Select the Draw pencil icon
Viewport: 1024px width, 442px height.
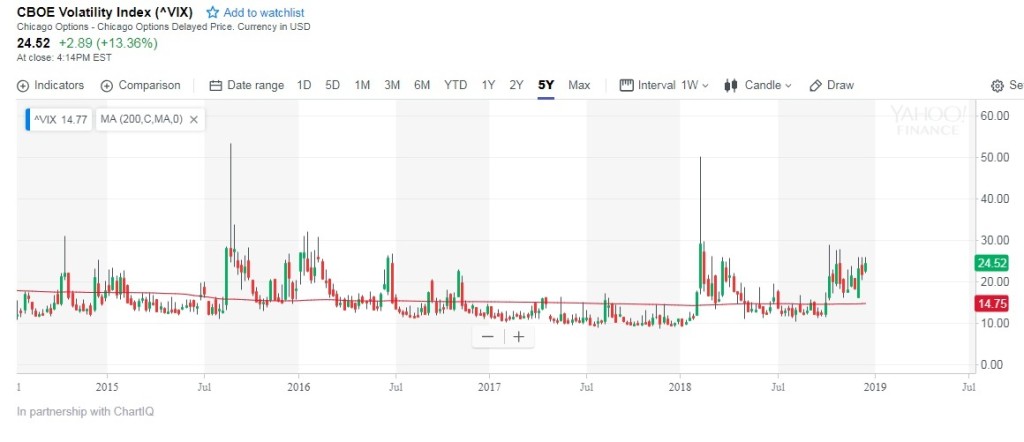tap(815, 86)
